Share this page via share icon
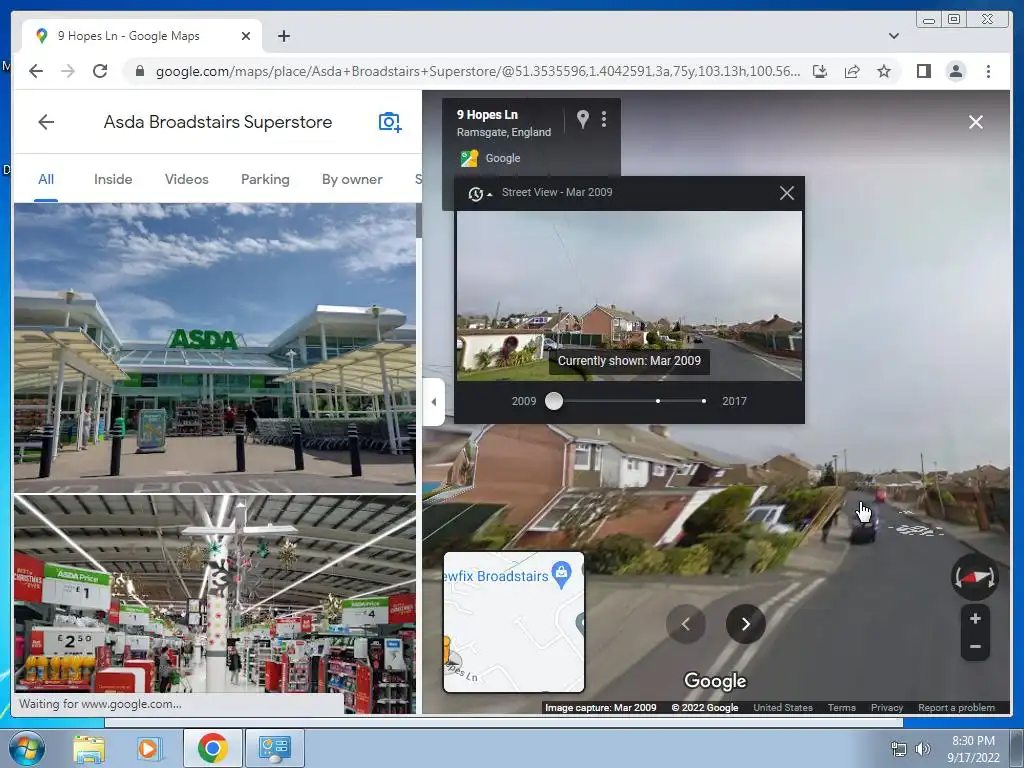Screen dimensions: 1024x768 (852, 71)
